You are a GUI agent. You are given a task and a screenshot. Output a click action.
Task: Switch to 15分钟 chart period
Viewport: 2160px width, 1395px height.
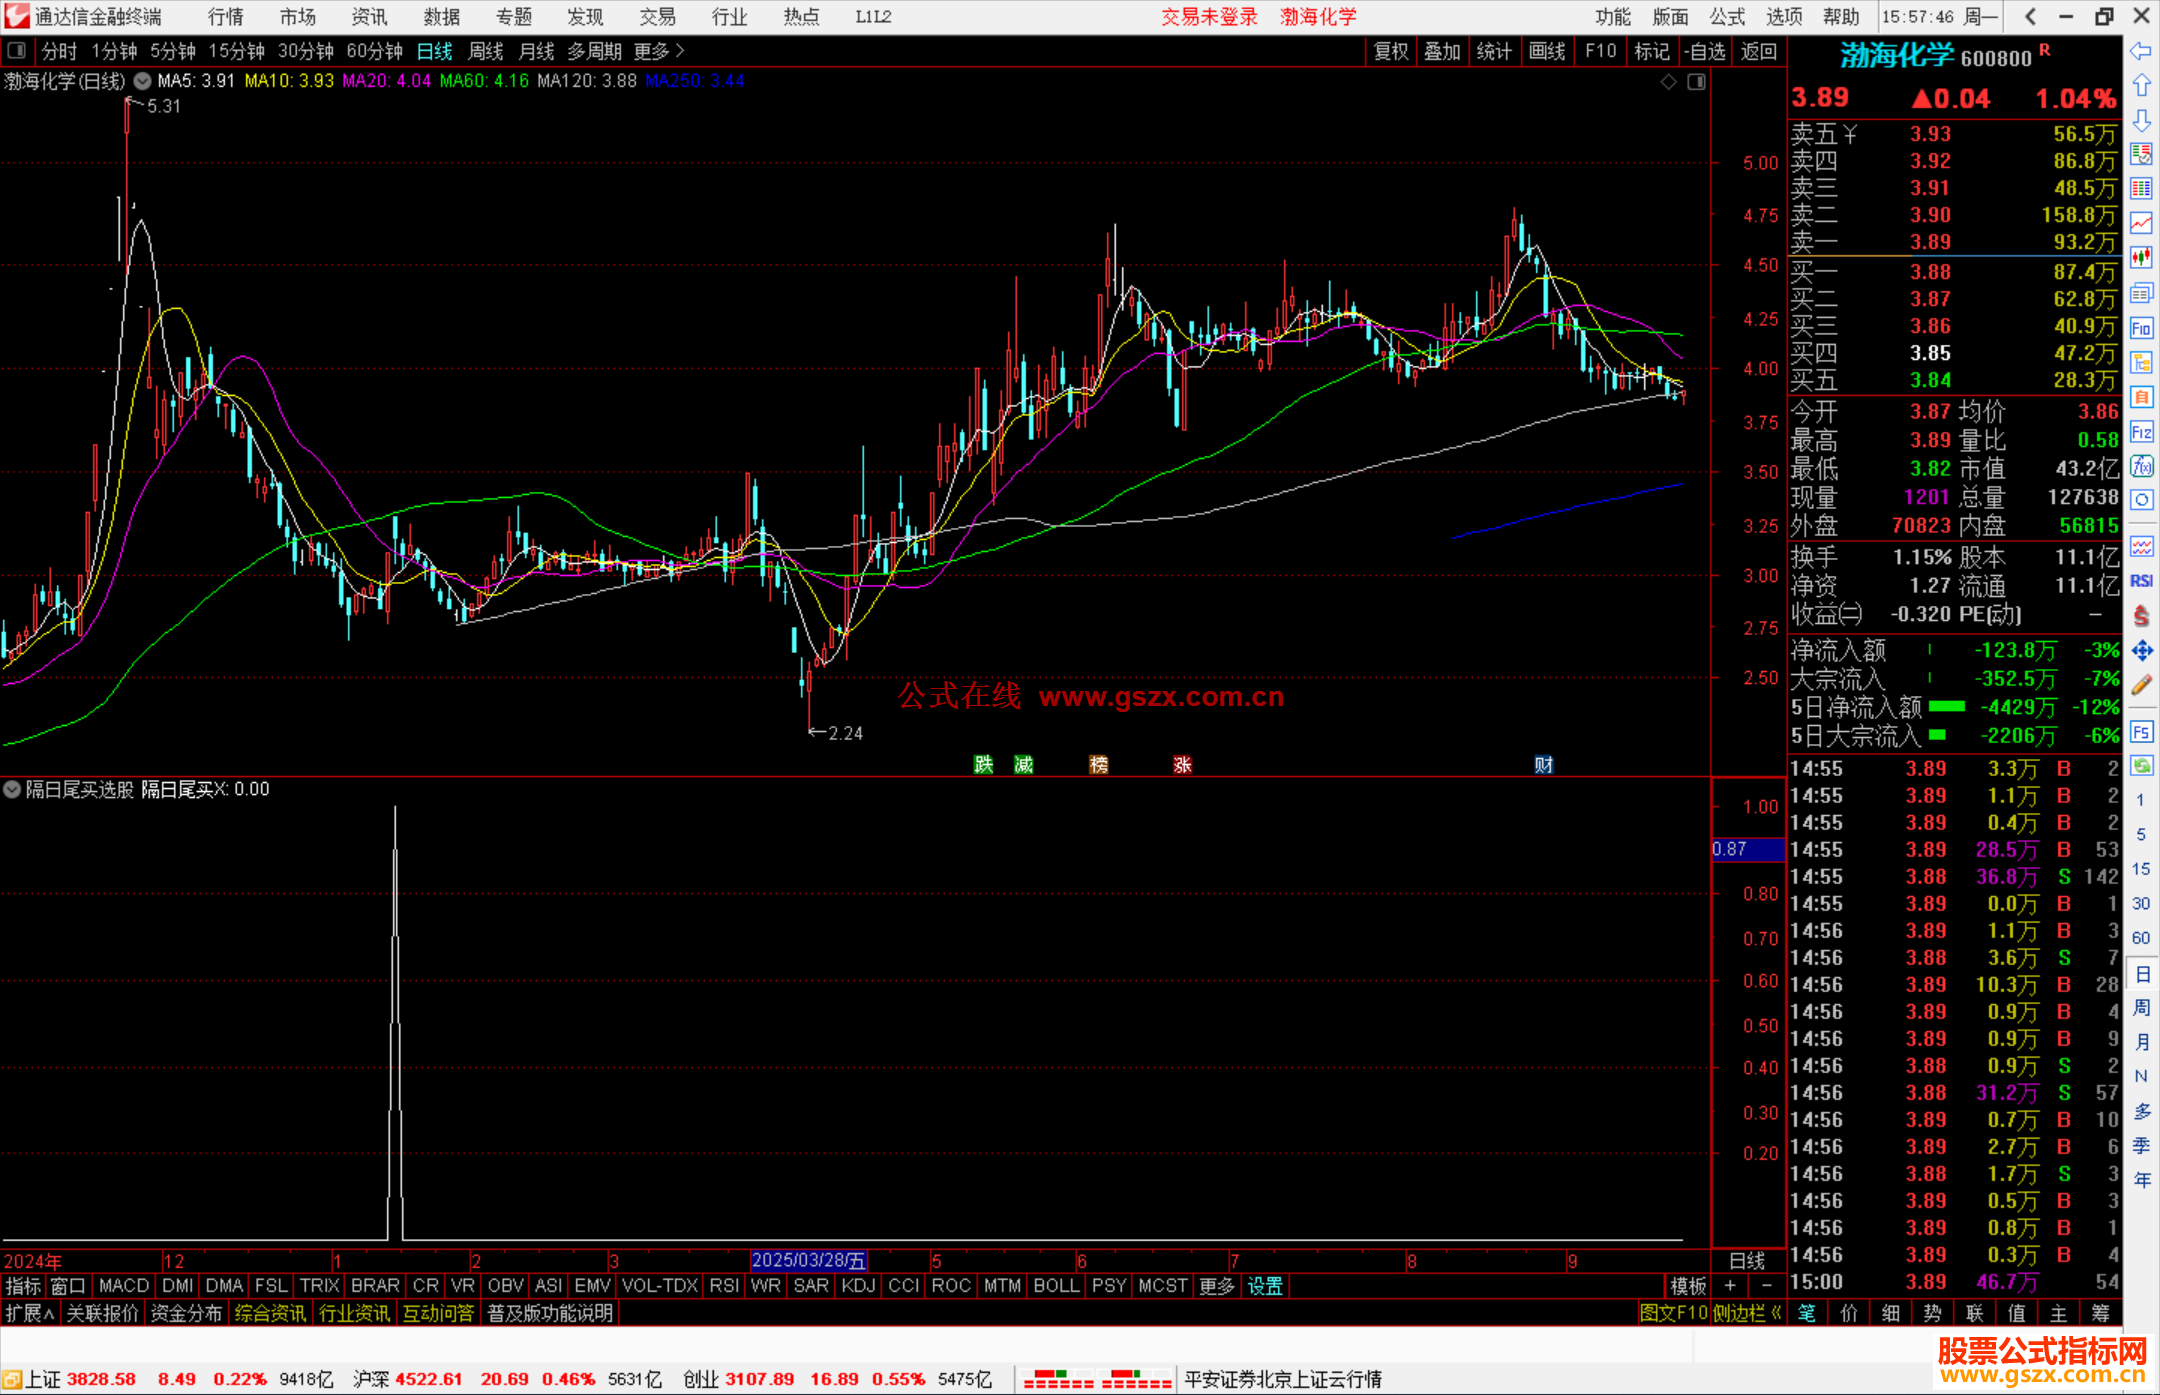coord(236,51)
